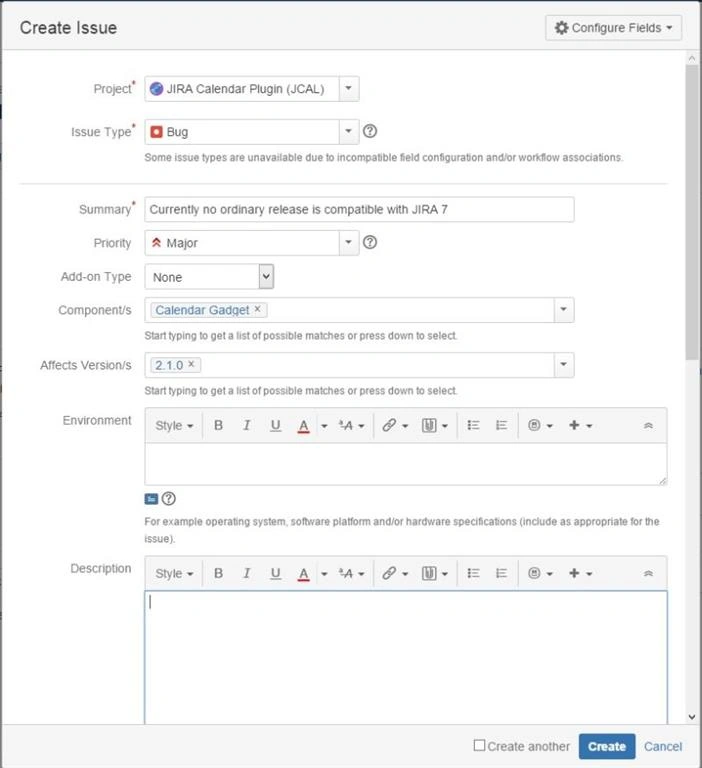The image size is (702, 768).
Task: Insert bullet list in Environment toolbar
Action: (473, 425)
